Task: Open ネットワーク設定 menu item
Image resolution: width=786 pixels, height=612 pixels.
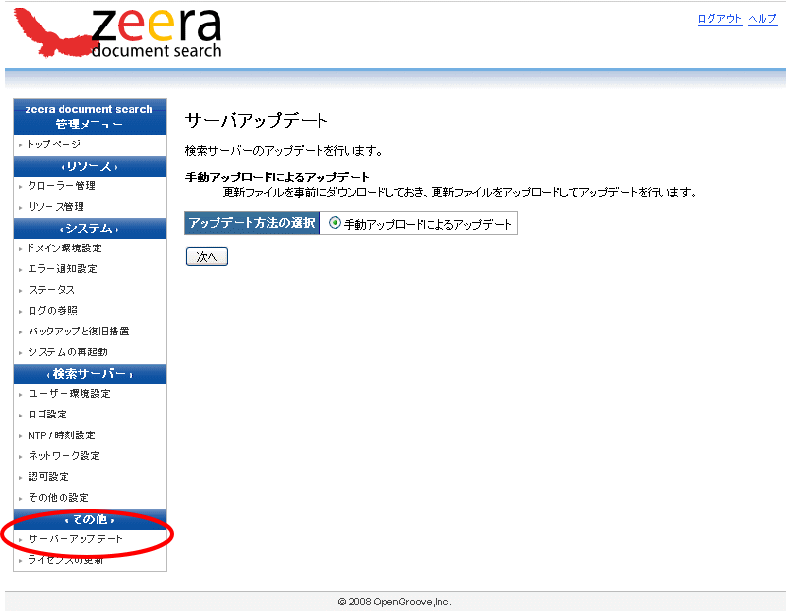Action: [x=64, y=456]
